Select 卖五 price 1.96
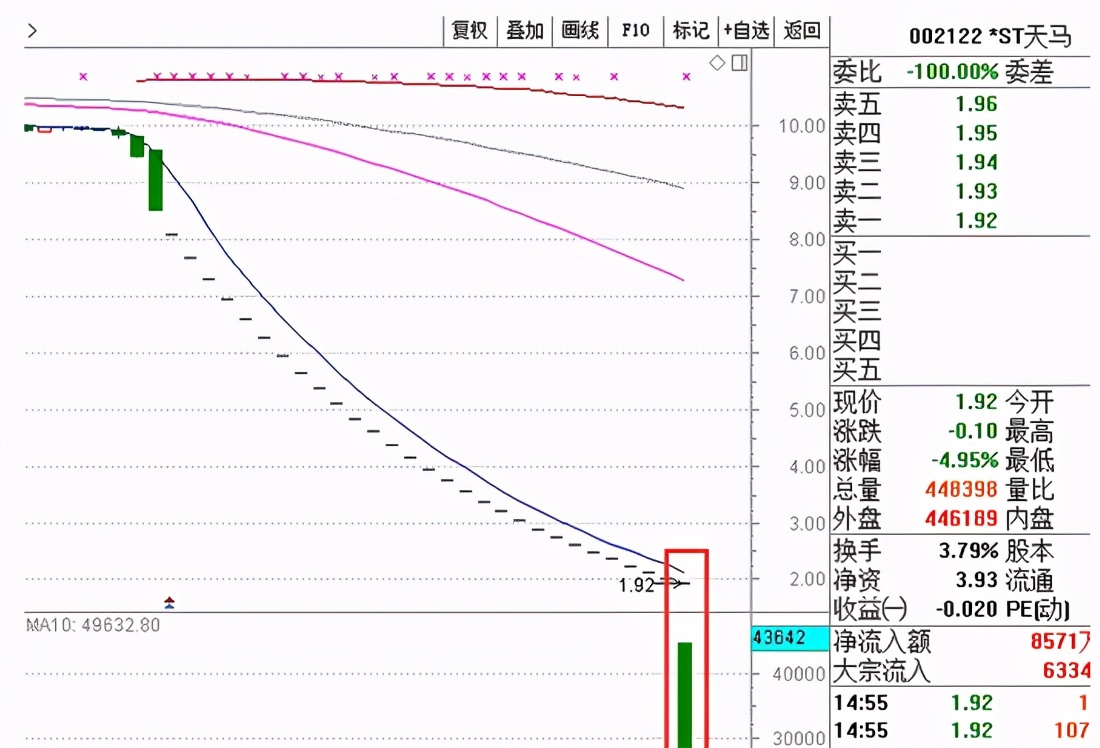 point(976,104)
